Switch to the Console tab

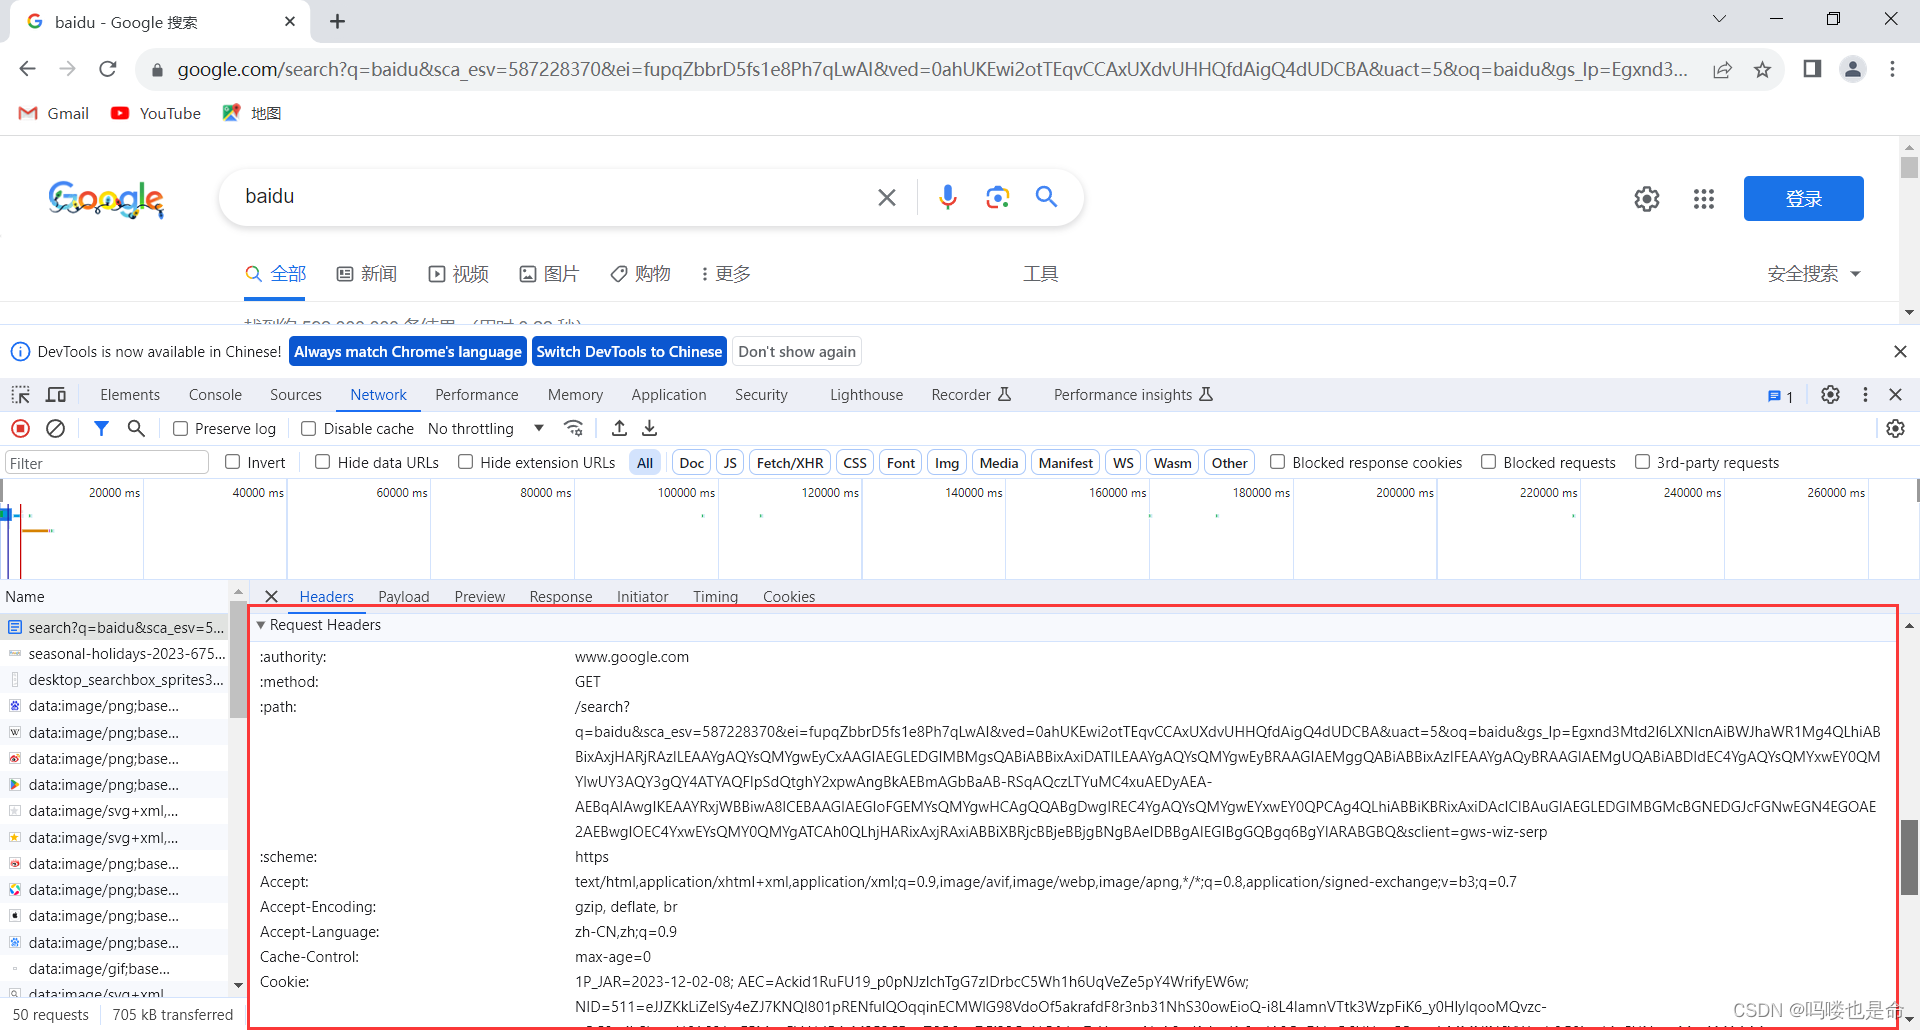click(215, 395)
